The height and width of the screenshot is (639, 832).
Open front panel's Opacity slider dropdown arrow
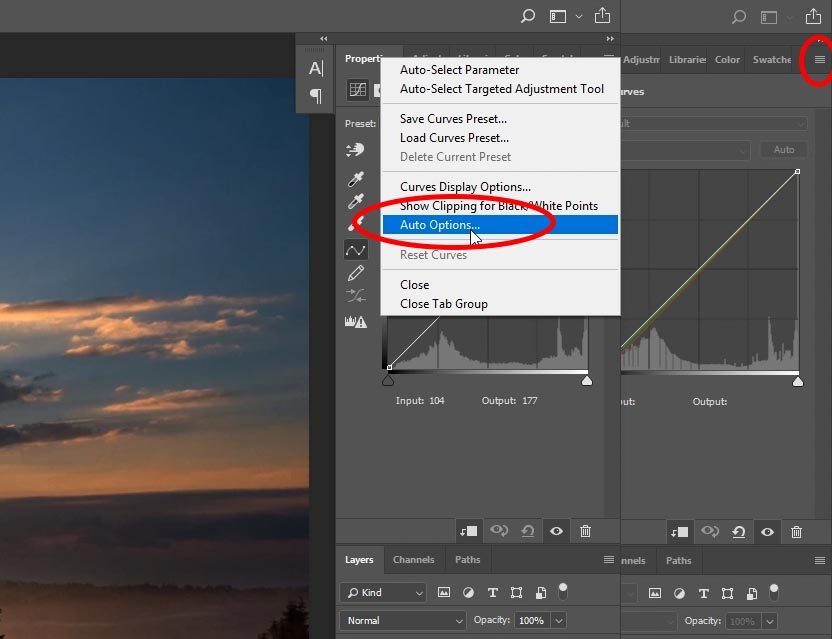[x=559, y=620]
